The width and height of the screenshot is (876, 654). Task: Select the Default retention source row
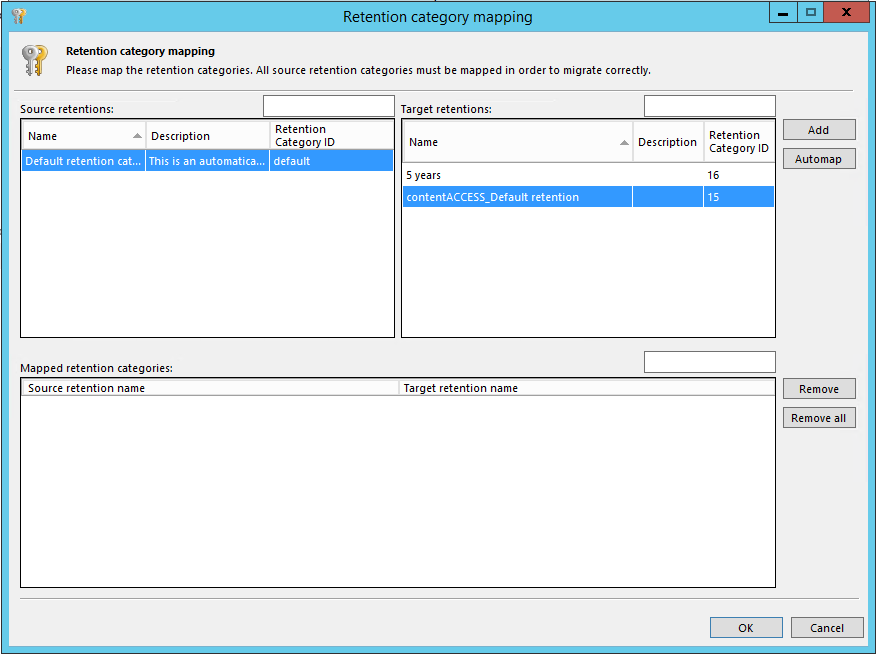pos(83,161)
